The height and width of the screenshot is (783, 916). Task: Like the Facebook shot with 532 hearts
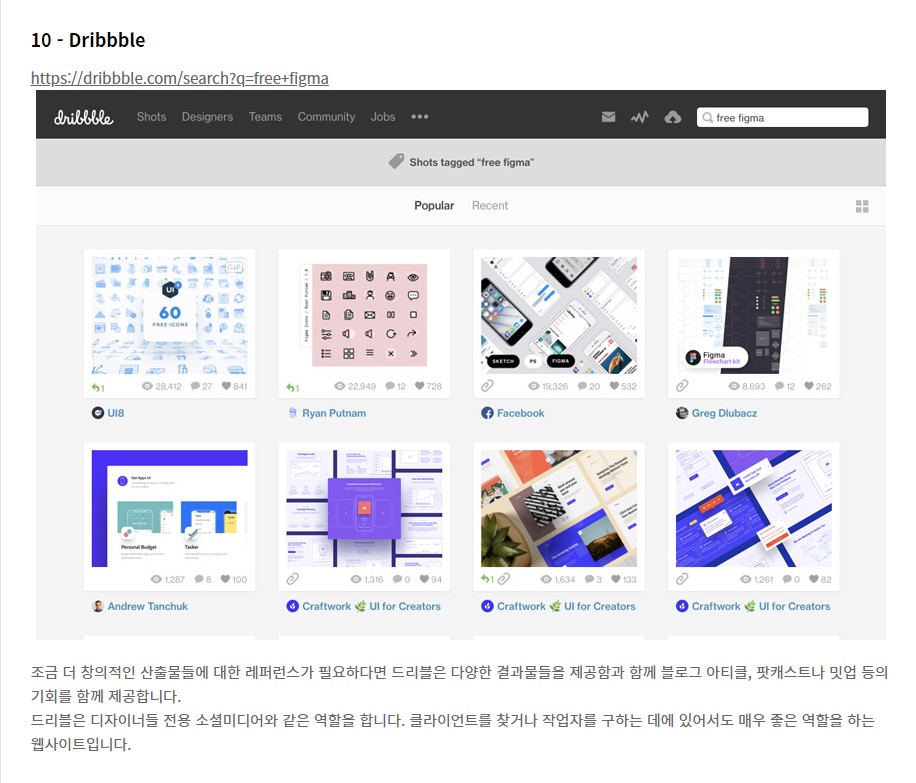pos(614,386)
